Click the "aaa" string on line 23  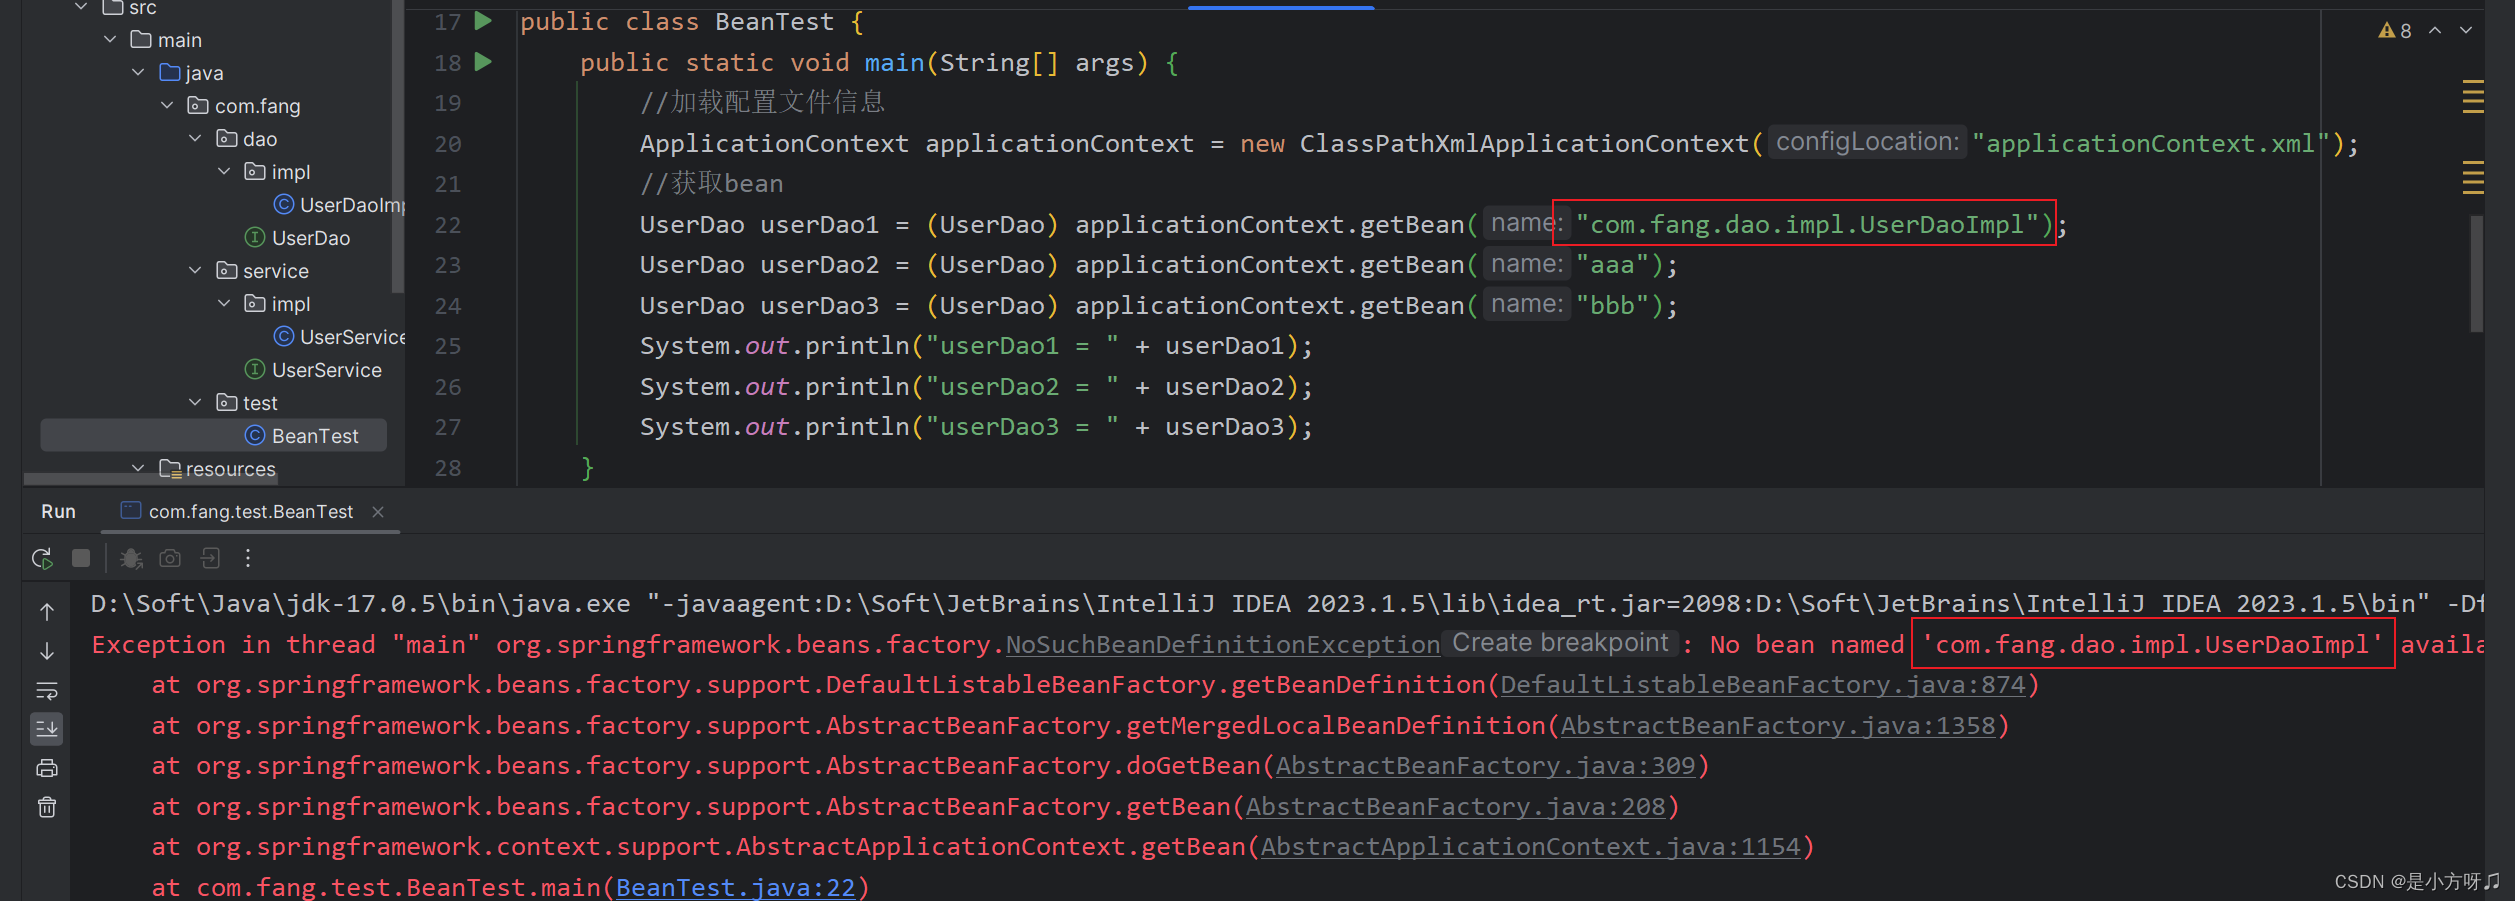tap(1612, 265)
